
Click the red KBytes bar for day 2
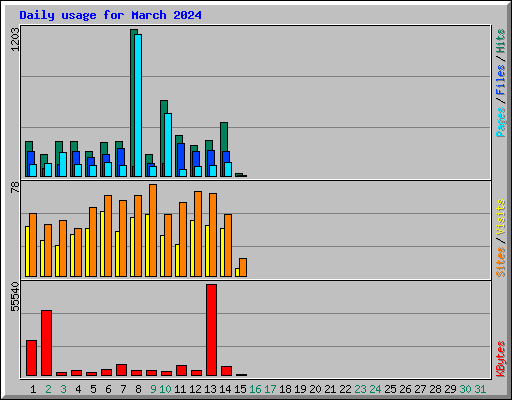click(x=46, y=343)
